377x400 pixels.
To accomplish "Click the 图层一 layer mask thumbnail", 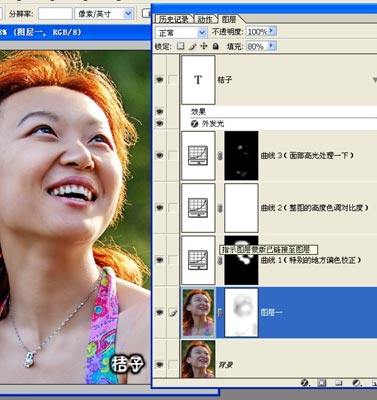I will click(x=241, y=312).
